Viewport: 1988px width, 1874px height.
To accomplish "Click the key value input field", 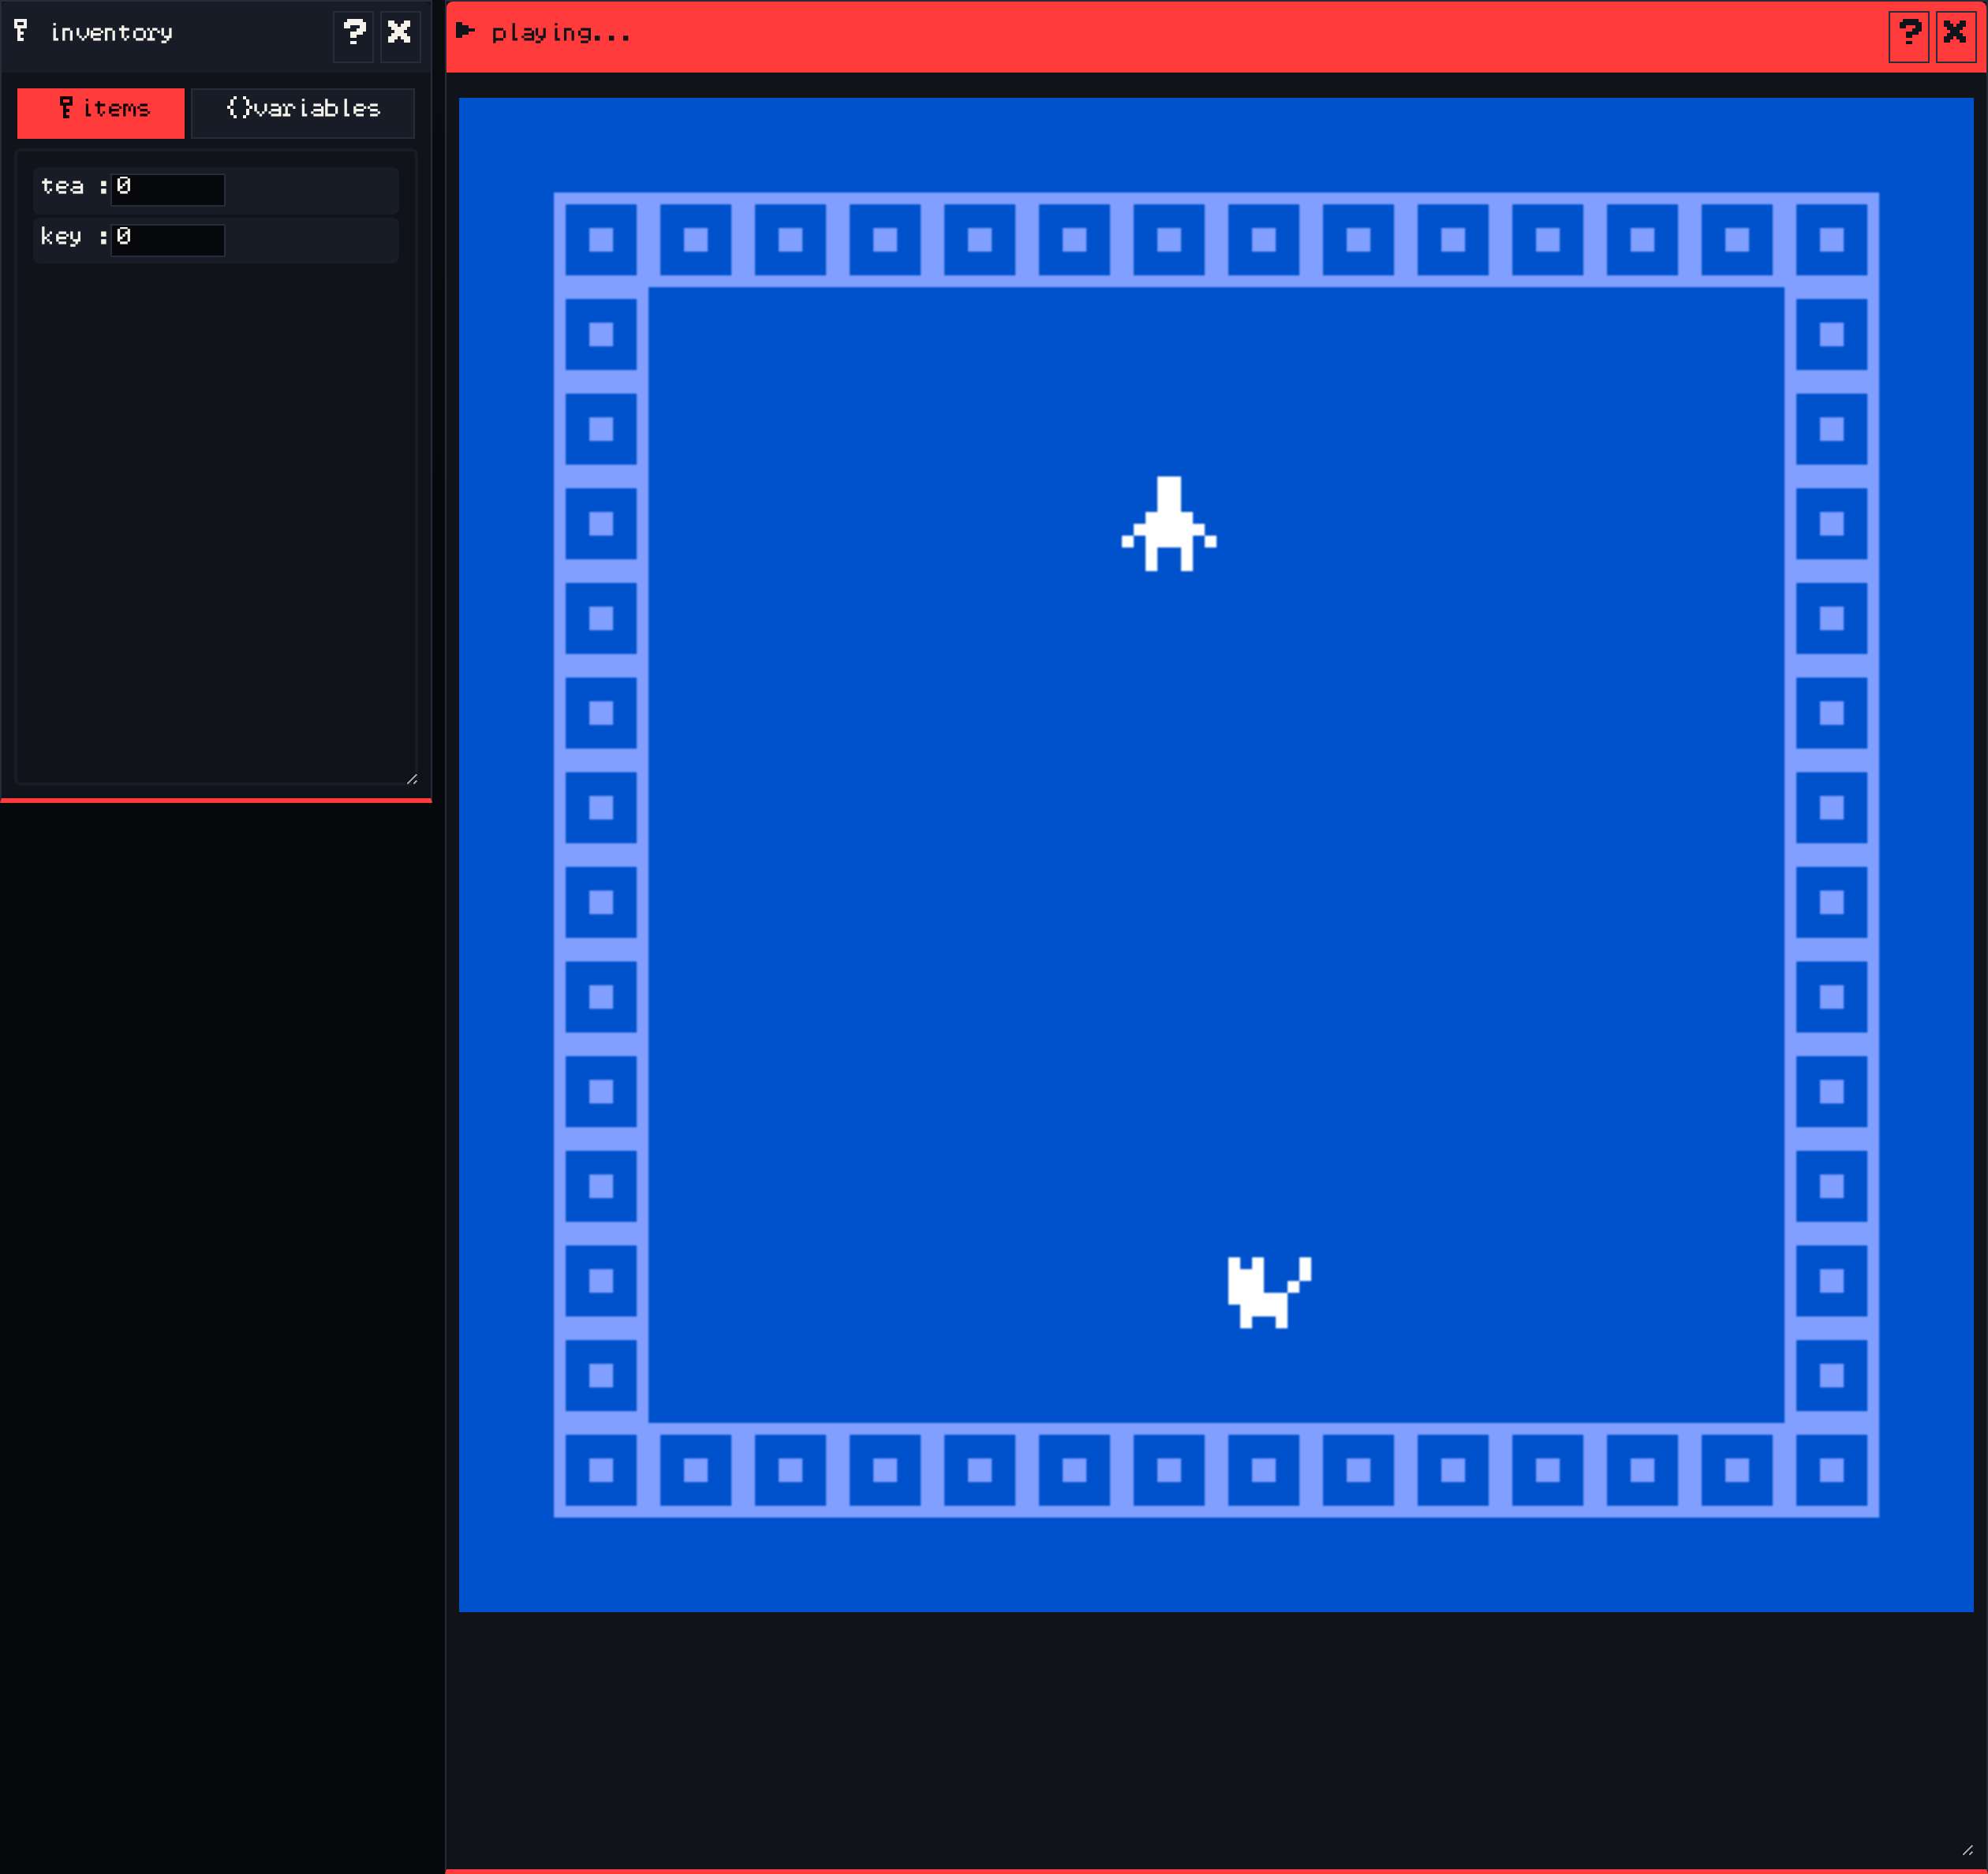I will [168, 239].
